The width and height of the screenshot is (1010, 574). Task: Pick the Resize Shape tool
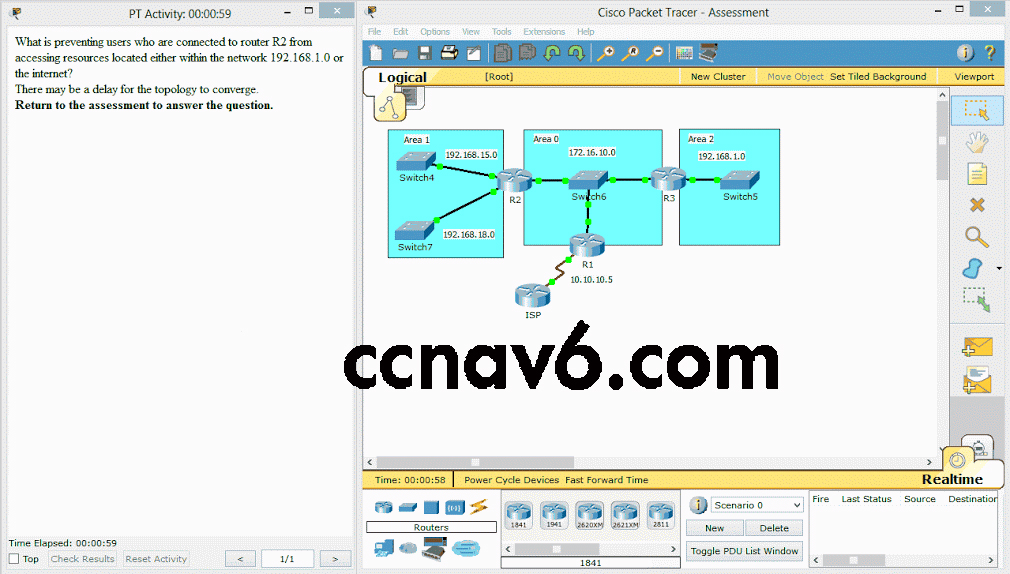977,300
